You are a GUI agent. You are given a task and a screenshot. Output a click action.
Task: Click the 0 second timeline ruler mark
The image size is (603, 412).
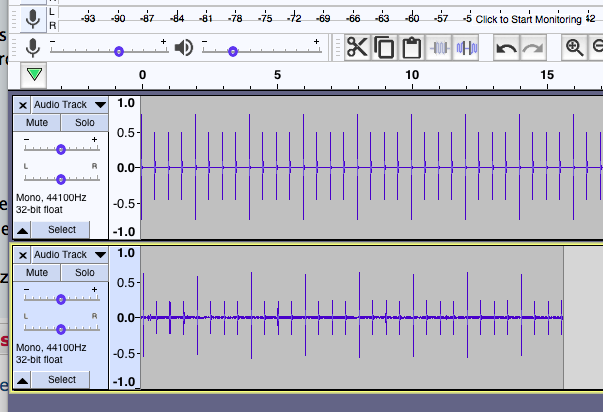(x=142, y=75)
